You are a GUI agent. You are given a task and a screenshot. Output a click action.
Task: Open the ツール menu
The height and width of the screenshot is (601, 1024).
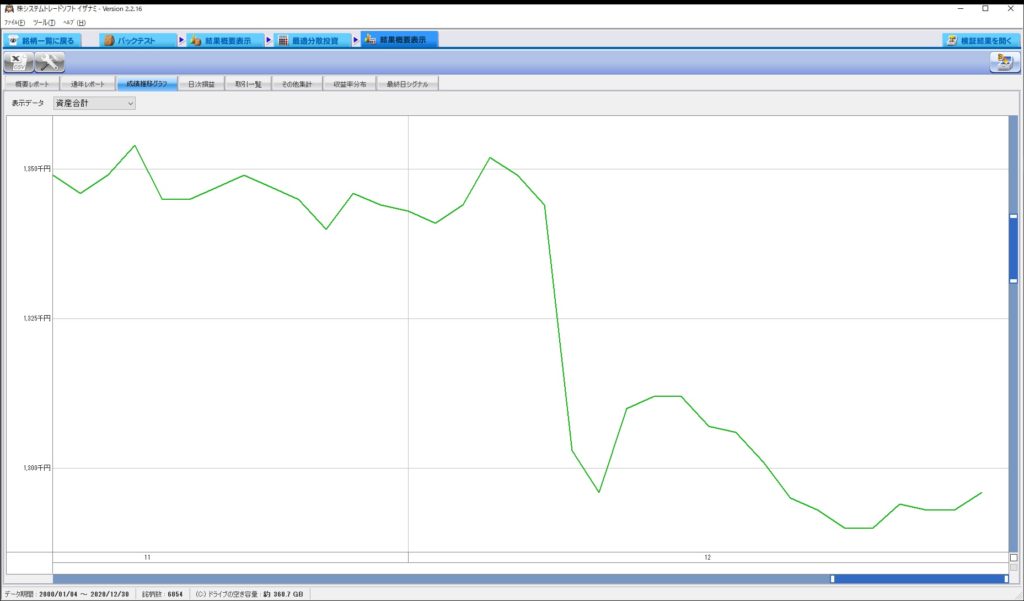[x=44, y=22]
